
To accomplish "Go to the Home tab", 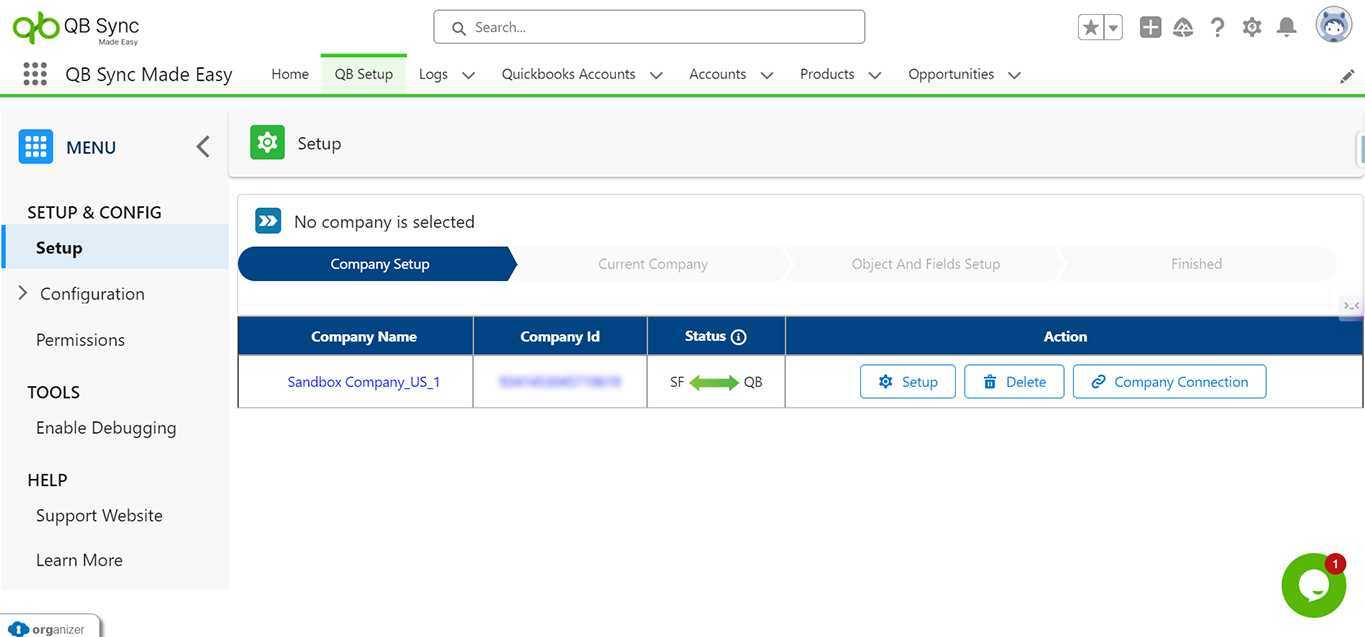I will [x=290, y=74].
